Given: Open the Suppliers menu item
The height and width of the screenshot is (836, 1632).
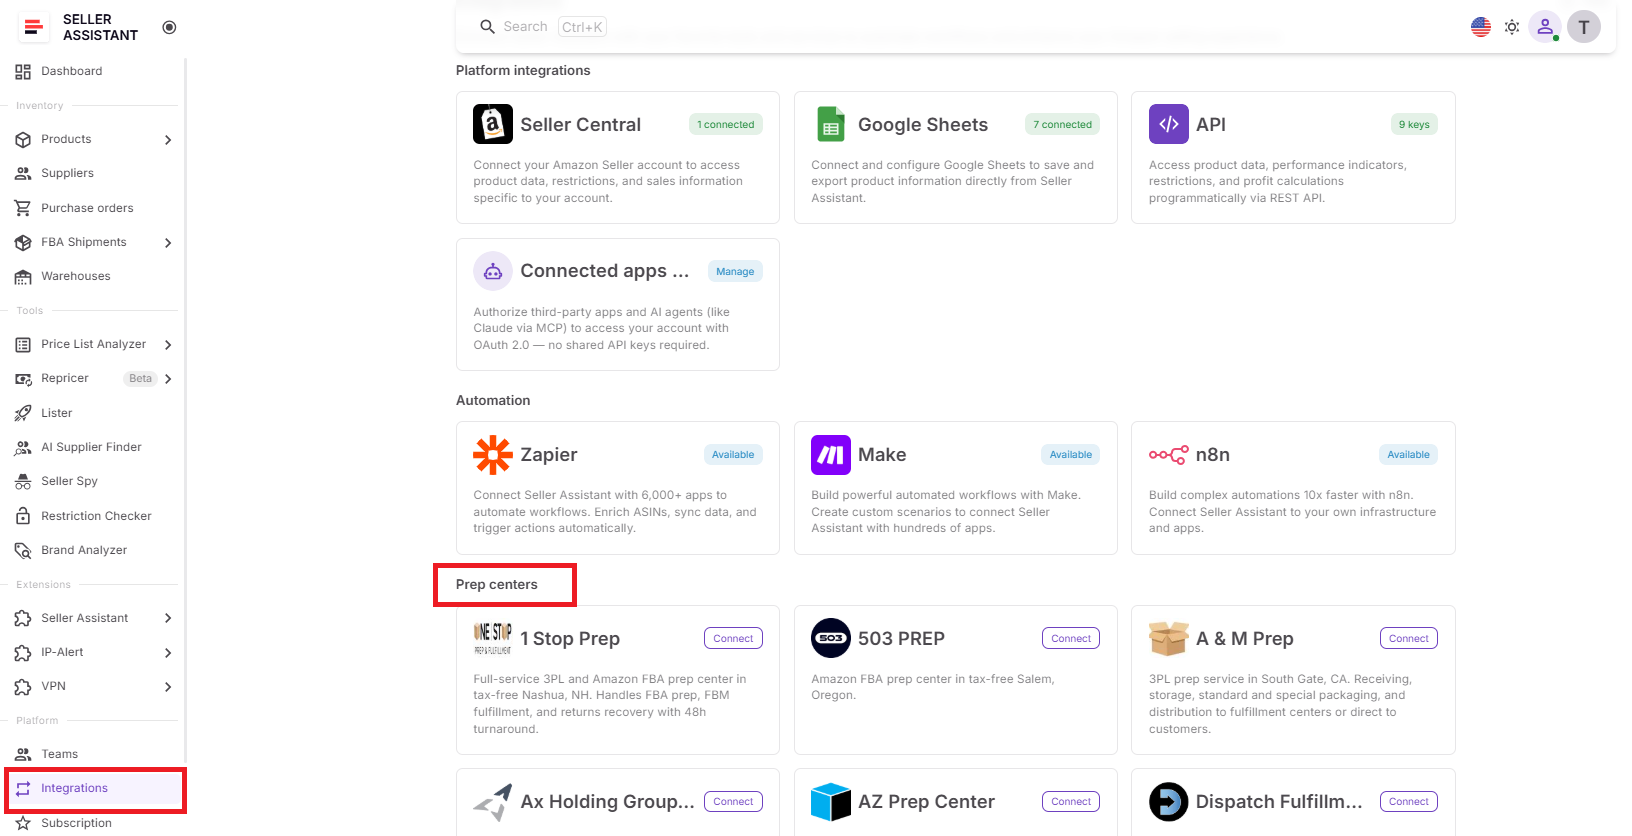Looking at the screenshot, I should tap(95, 174).
